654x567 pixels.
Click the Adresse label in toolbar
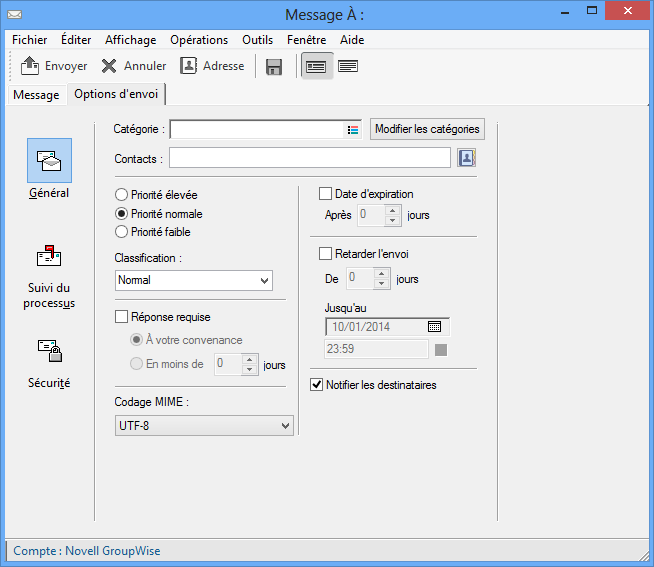coord(224,66)
